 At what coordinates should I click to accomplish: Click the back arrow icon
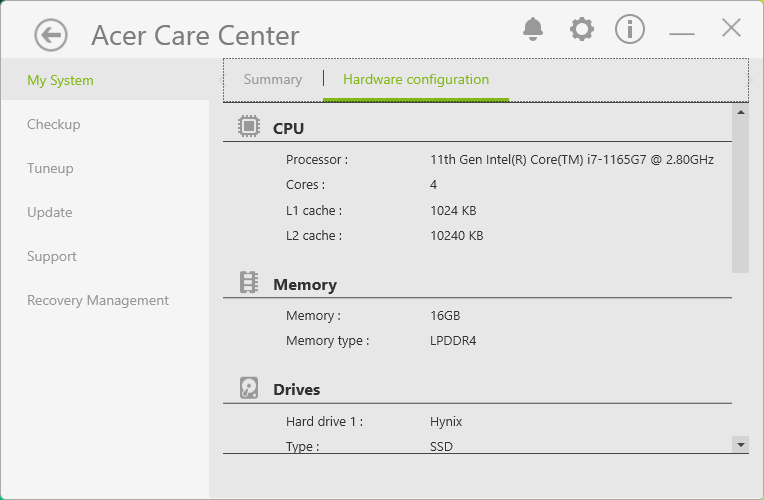pos(50,35)
